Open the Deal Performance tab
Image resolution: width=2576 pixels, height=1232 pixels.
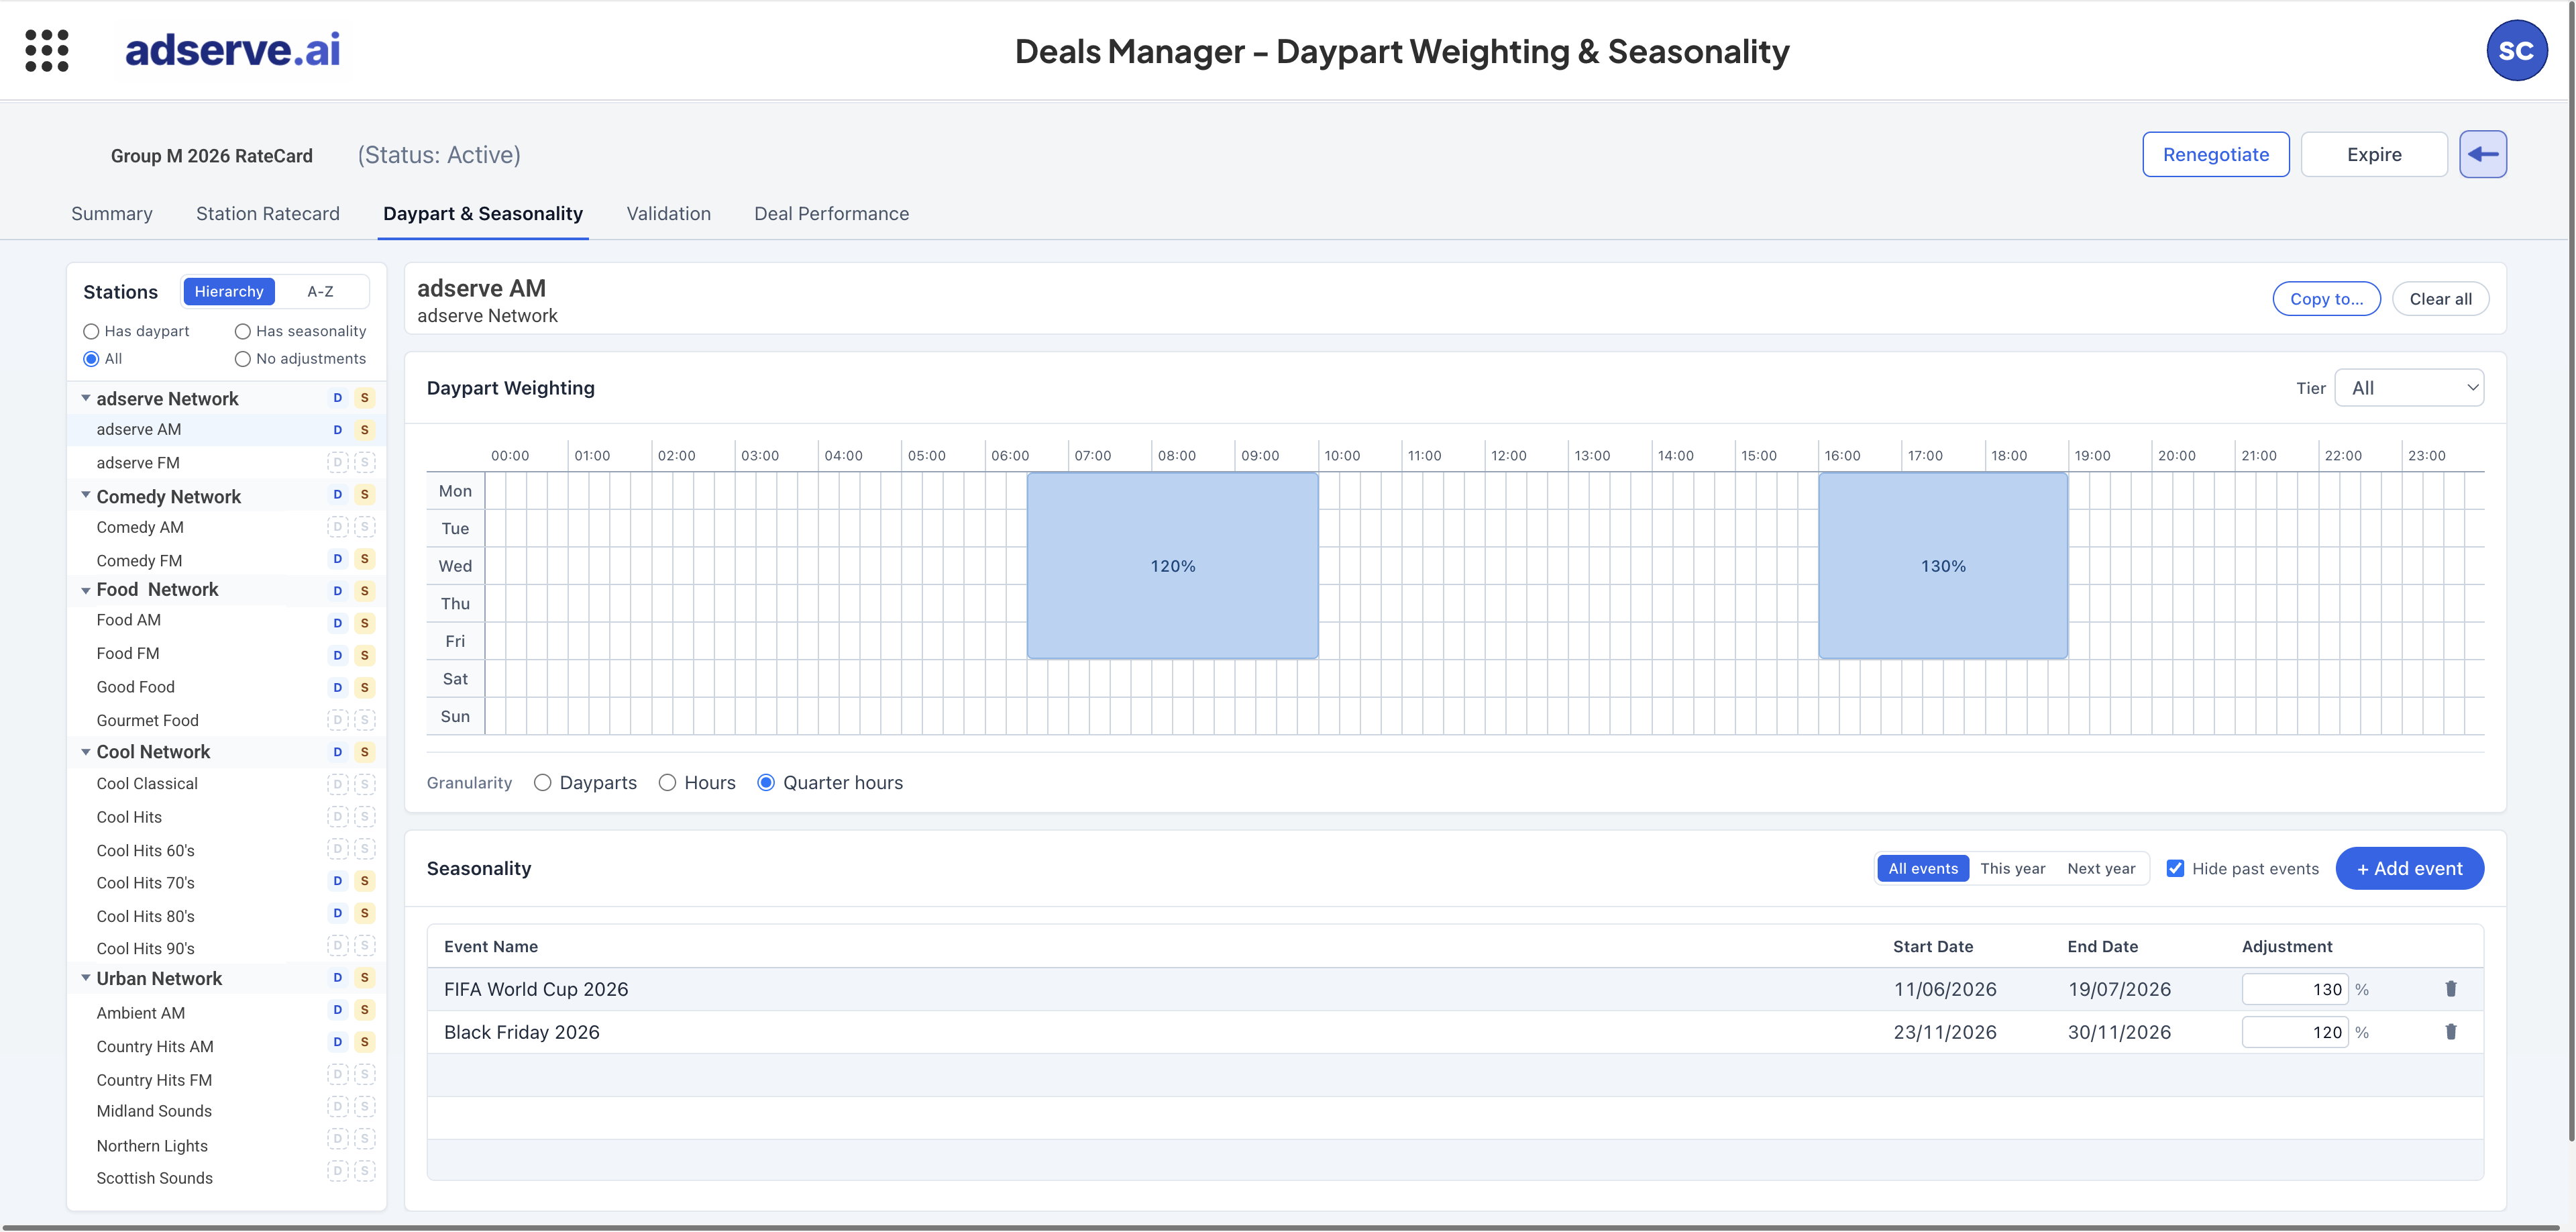click(831, 213)
